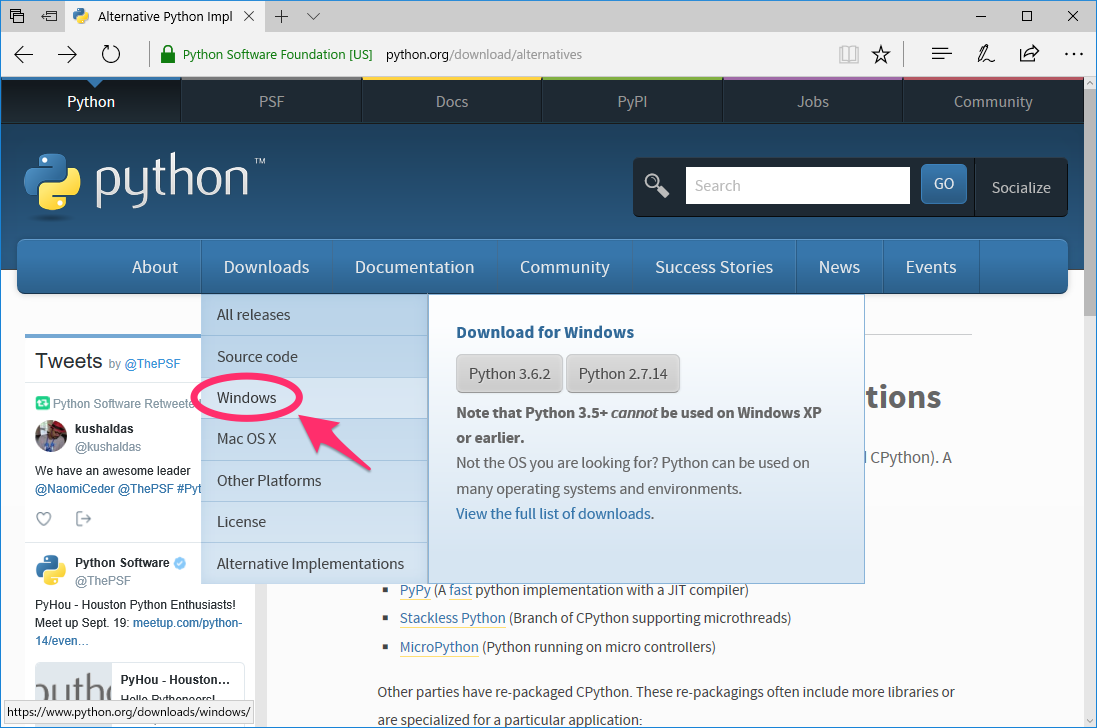
Task: Select Windows in the Downloads menu
Action: click(x=246, y=397)
